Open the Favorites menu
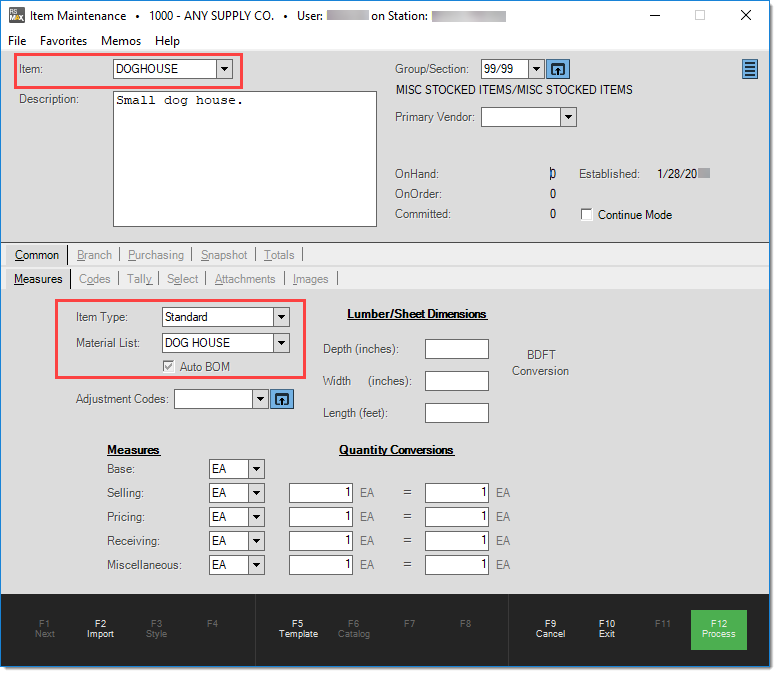Screen dimensions: 777x674 [64, 41]
